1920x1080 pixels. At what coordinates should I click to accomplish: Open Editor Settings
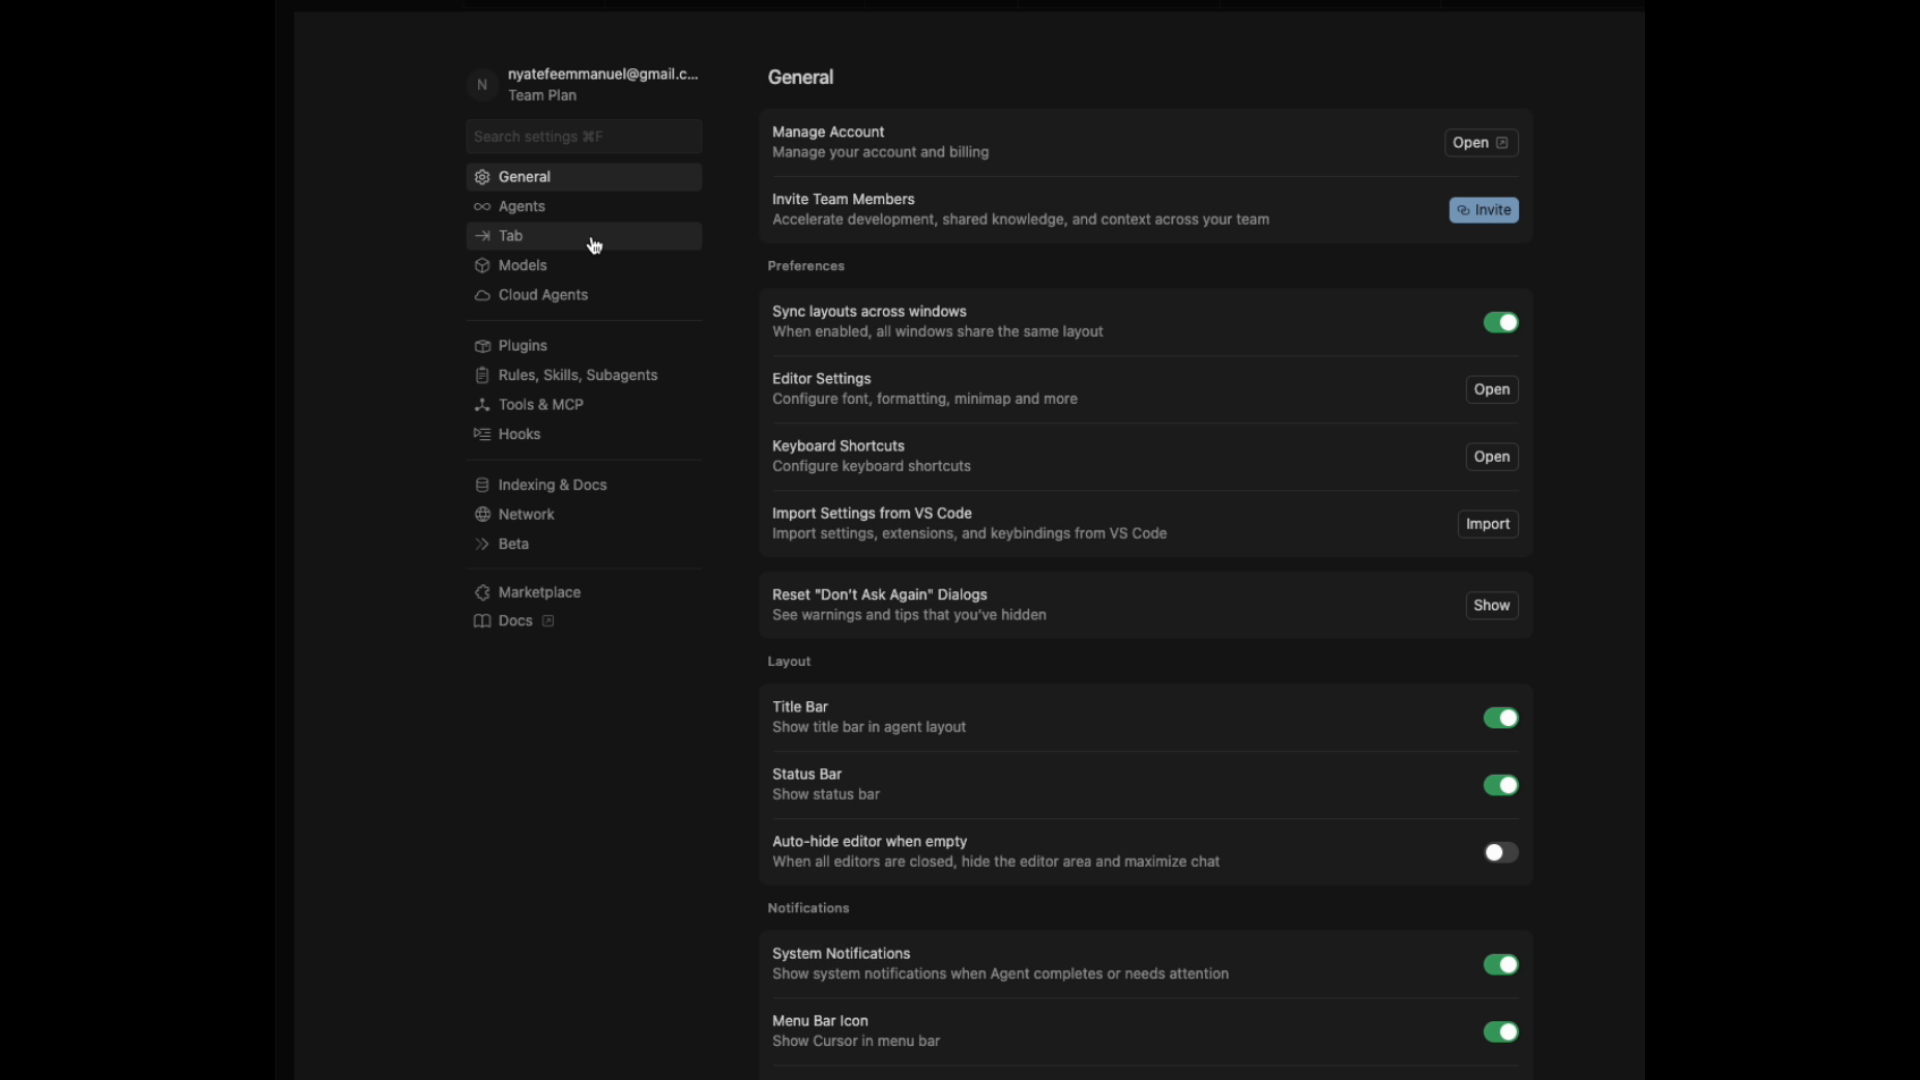tap(1492, 390)
